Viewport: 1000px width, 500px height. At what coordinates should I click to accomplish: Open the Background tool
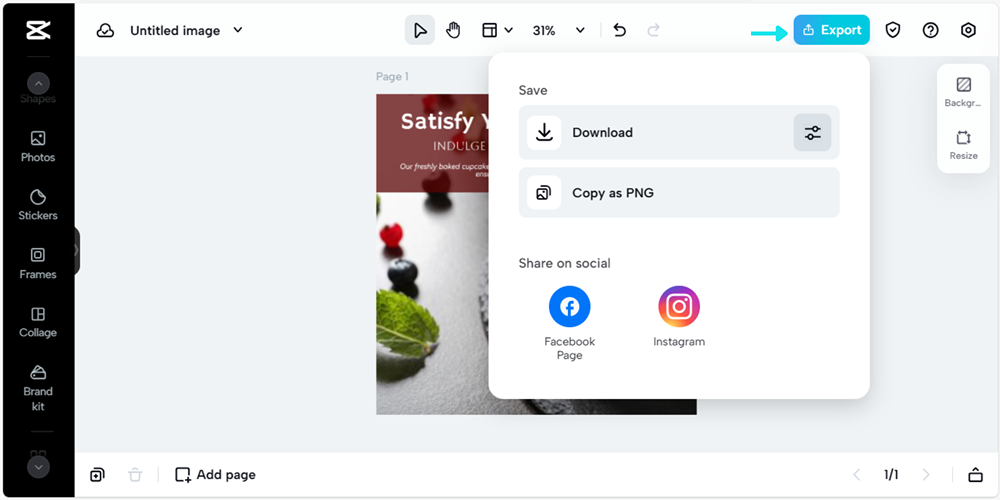(963, 92)
